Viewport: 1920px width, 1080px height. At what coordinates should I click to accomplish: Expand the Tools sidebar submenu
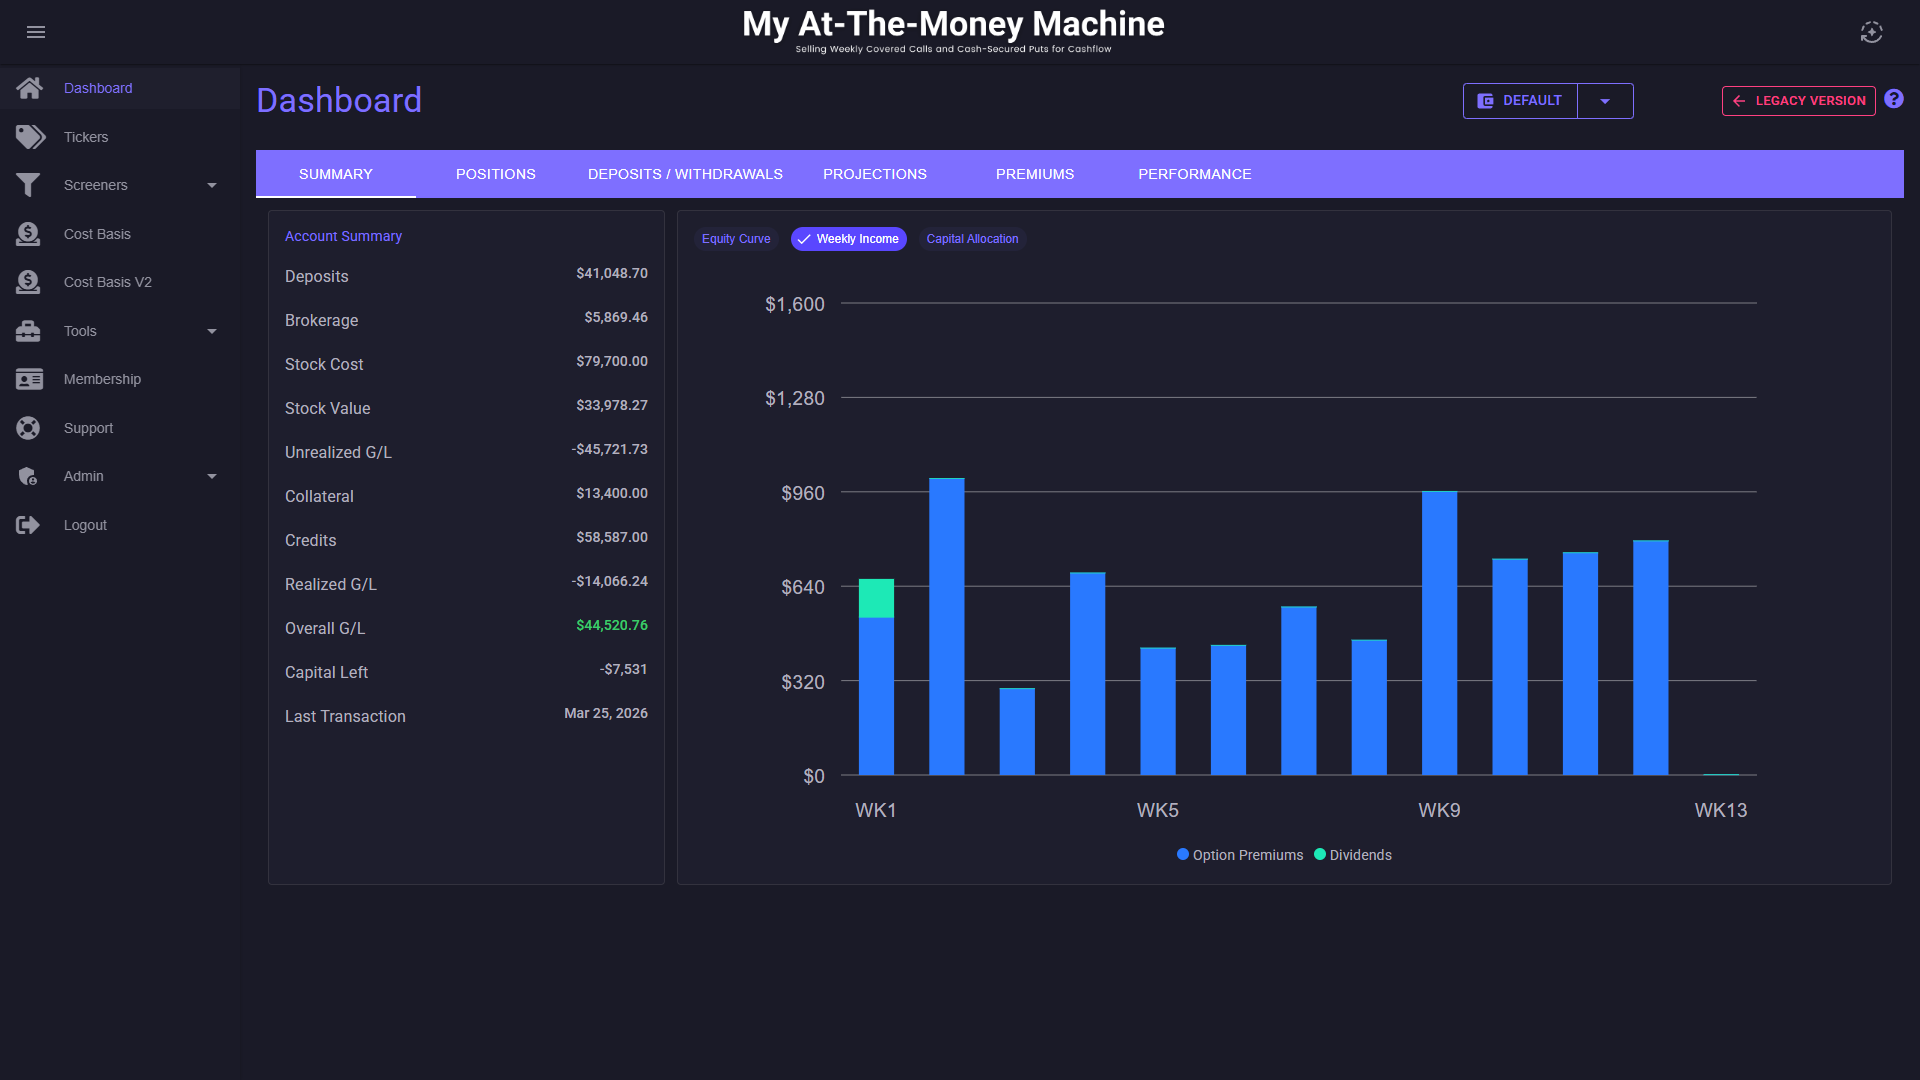pos(211,331)
